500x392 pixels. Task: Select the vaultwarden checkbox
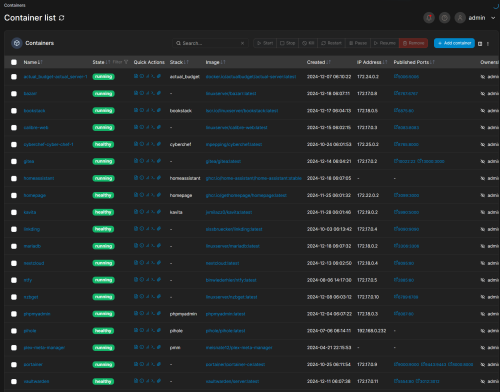coord(14,381)
